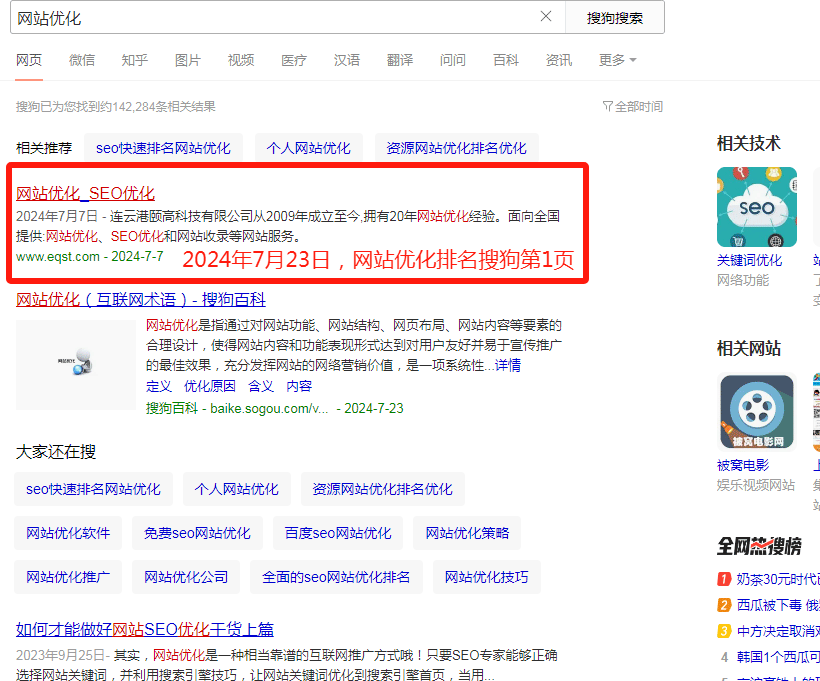Clear the search box using the X icon
The image size is (820, 681).
point(546,17)
